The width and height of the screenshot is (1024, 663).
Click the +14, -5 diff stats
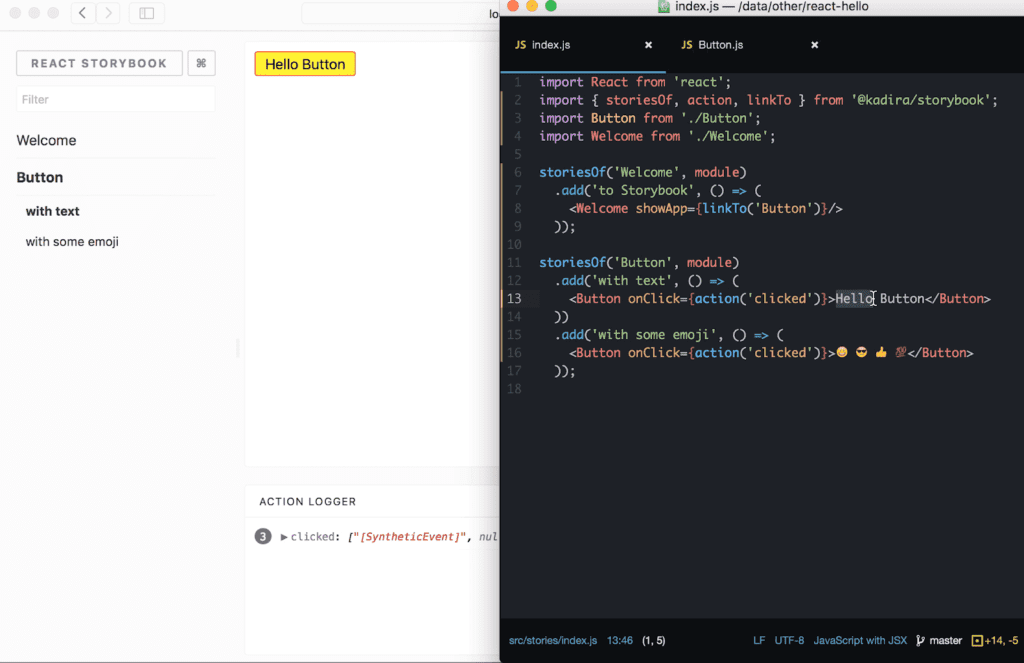click(1002, 641)
